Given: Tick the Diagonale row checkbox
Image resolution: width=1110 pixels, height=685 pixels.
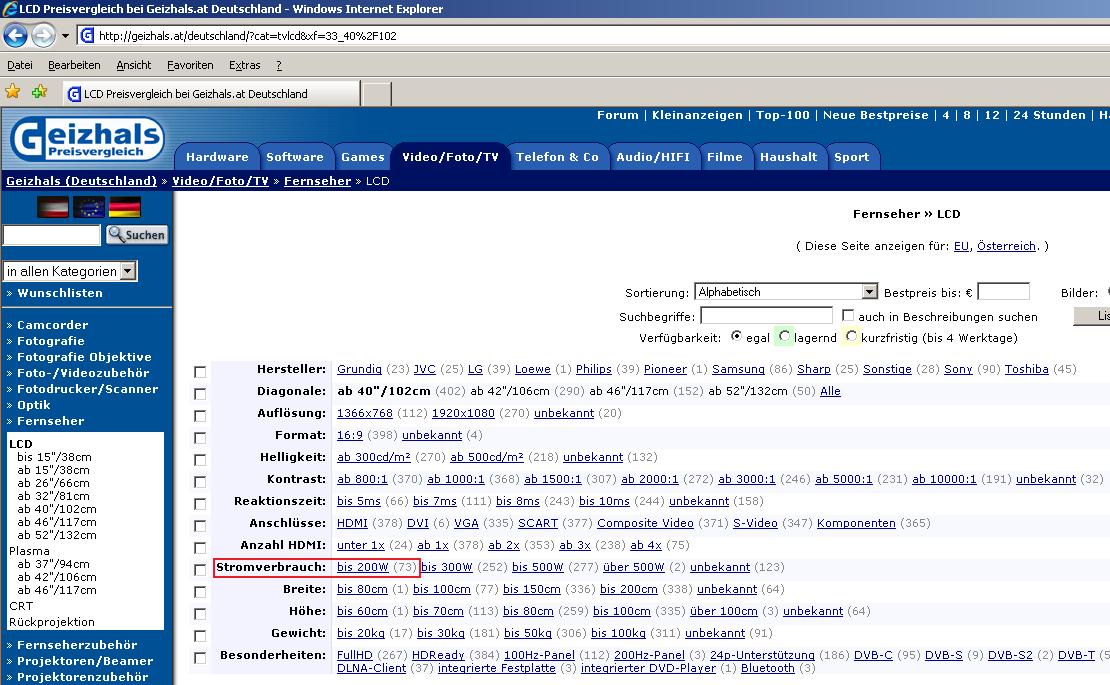Looking at the screenshot, I should [x=200, y=393].
